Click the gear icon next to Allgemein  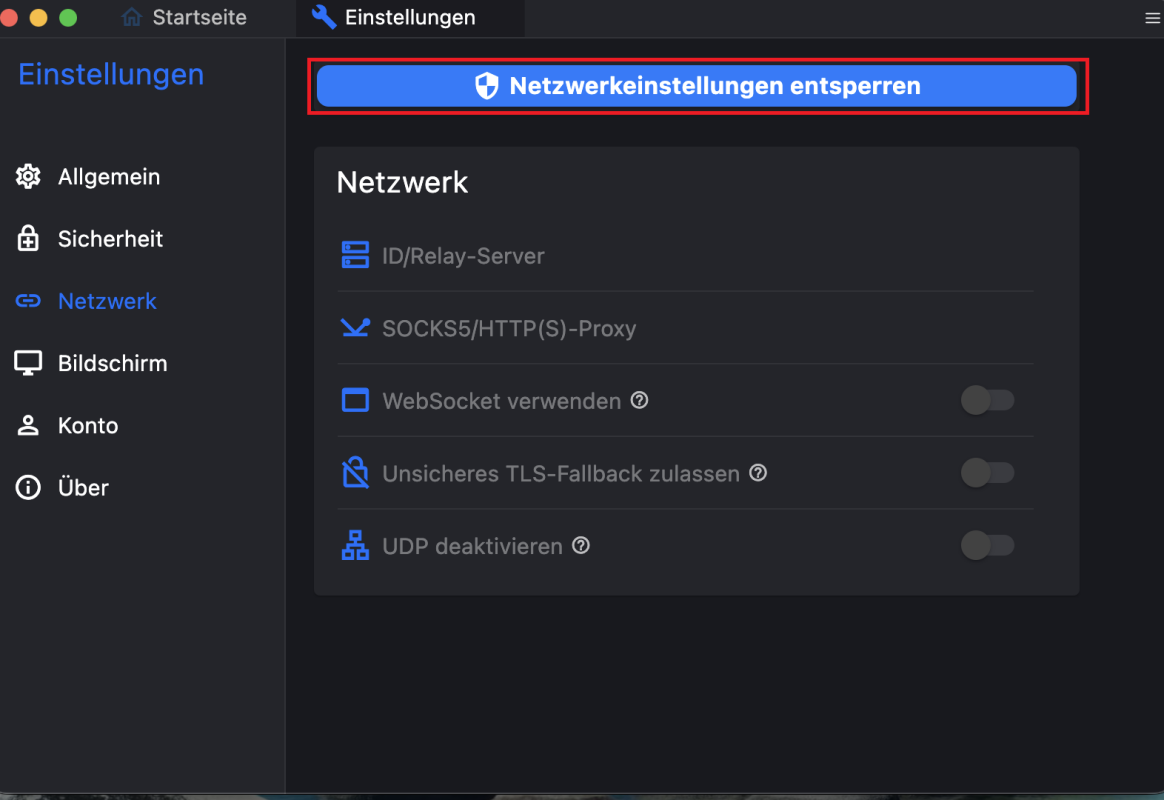click(28, 177)
